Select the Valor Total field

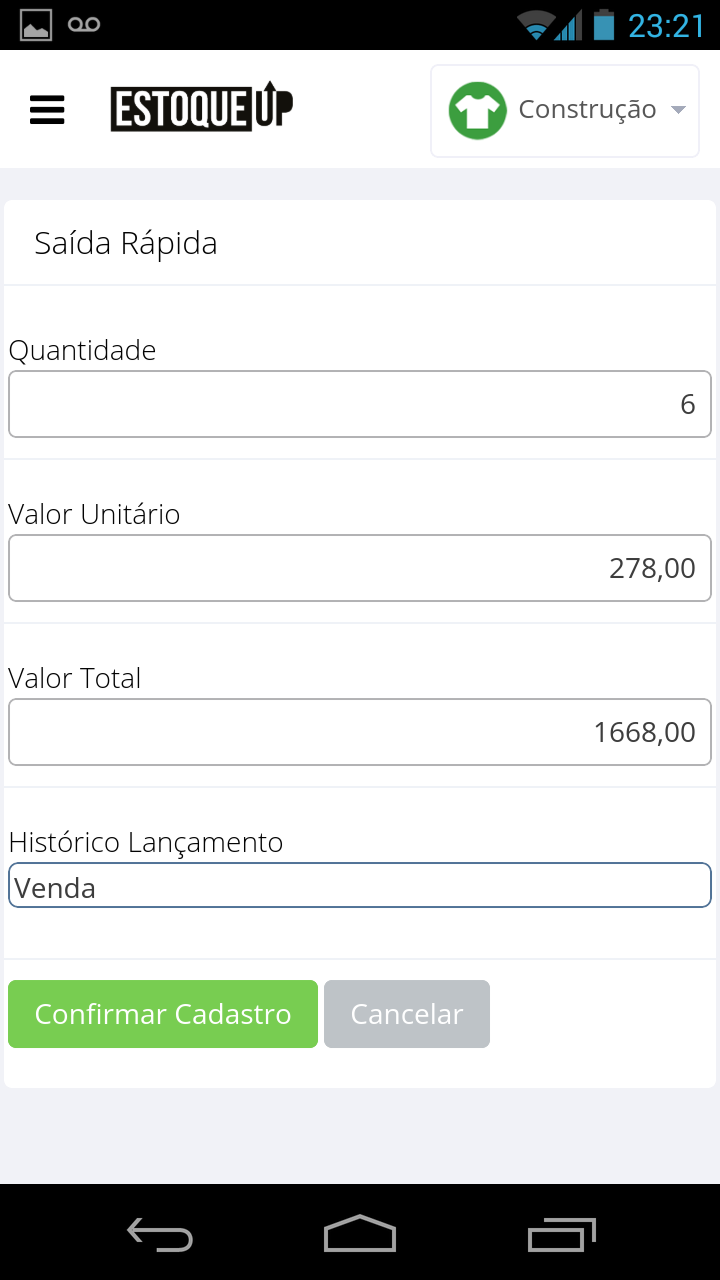tap(360, 732)
